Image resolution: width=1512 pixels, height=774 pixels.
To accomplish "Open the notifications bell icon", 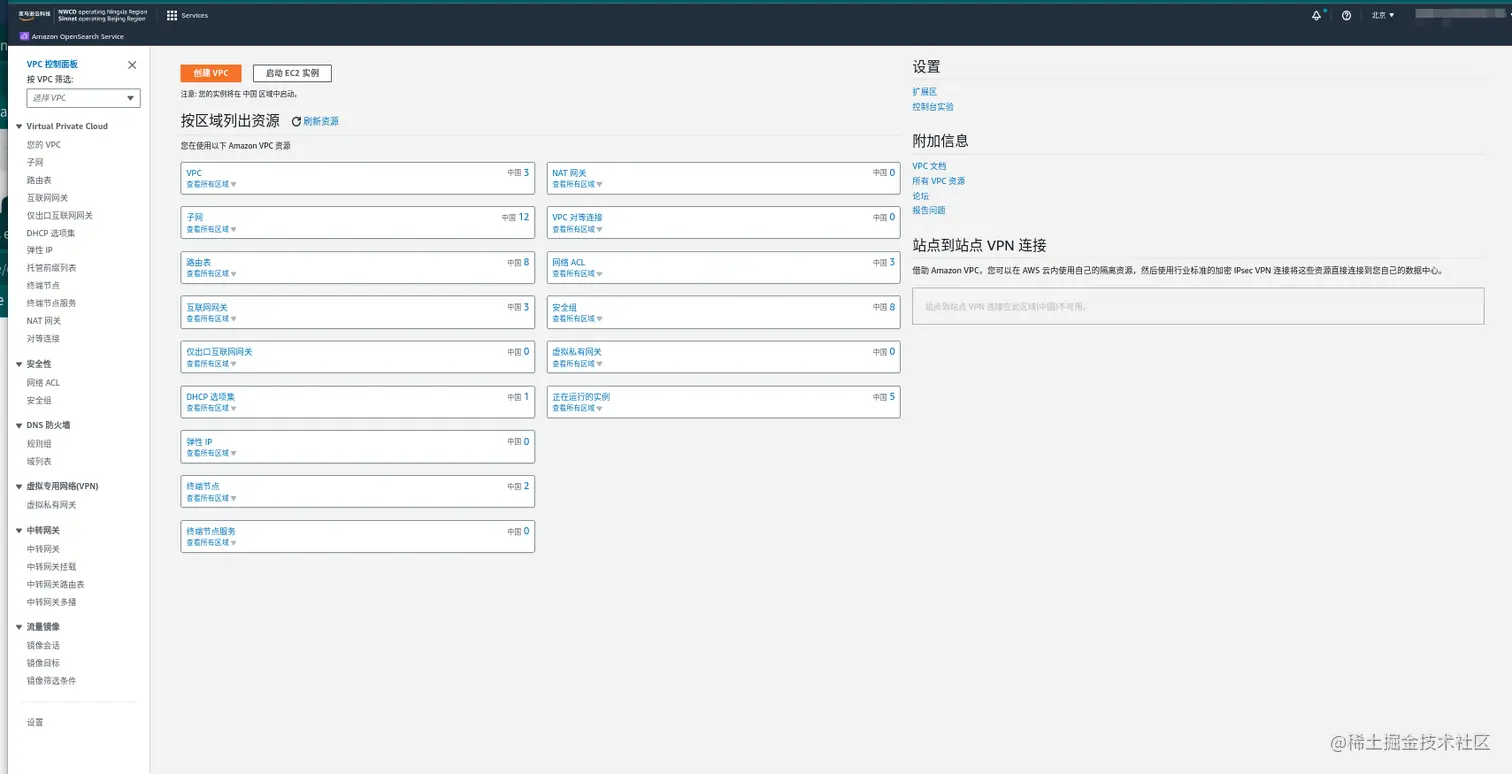I will [1316, 15].
